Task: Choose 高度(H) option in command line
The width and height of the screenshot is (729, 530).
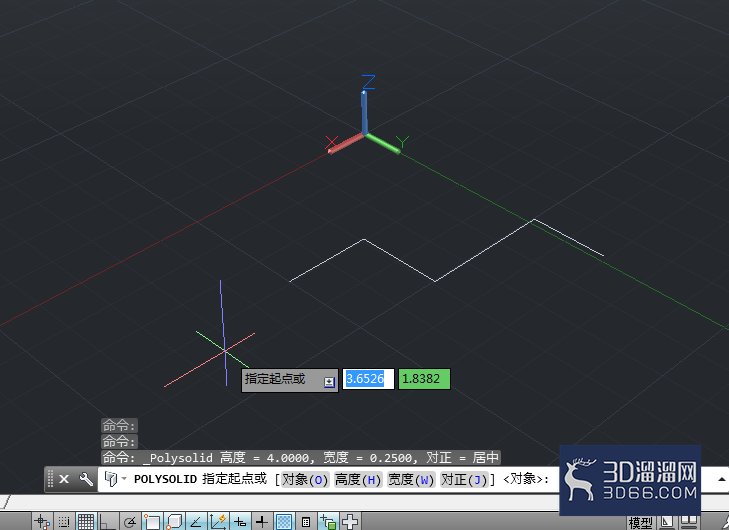Action: pyautogui.click(x=358, y=479)
